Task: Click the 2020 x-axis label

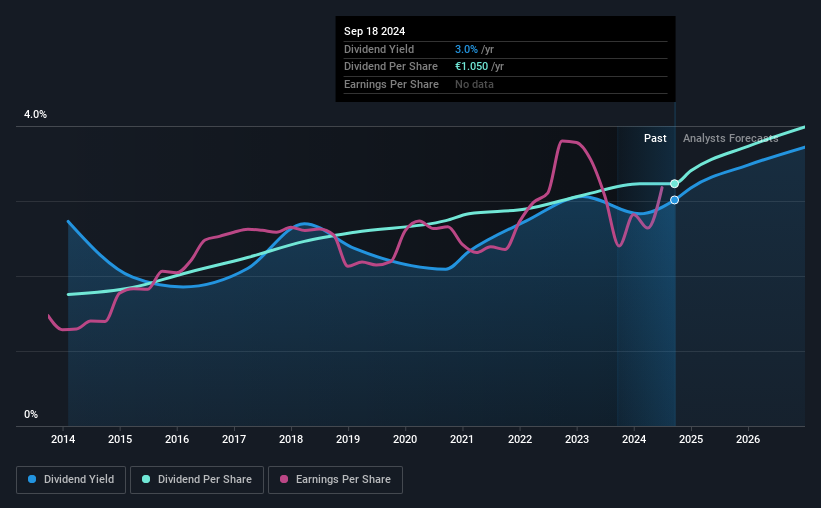Action: (405, 439)
